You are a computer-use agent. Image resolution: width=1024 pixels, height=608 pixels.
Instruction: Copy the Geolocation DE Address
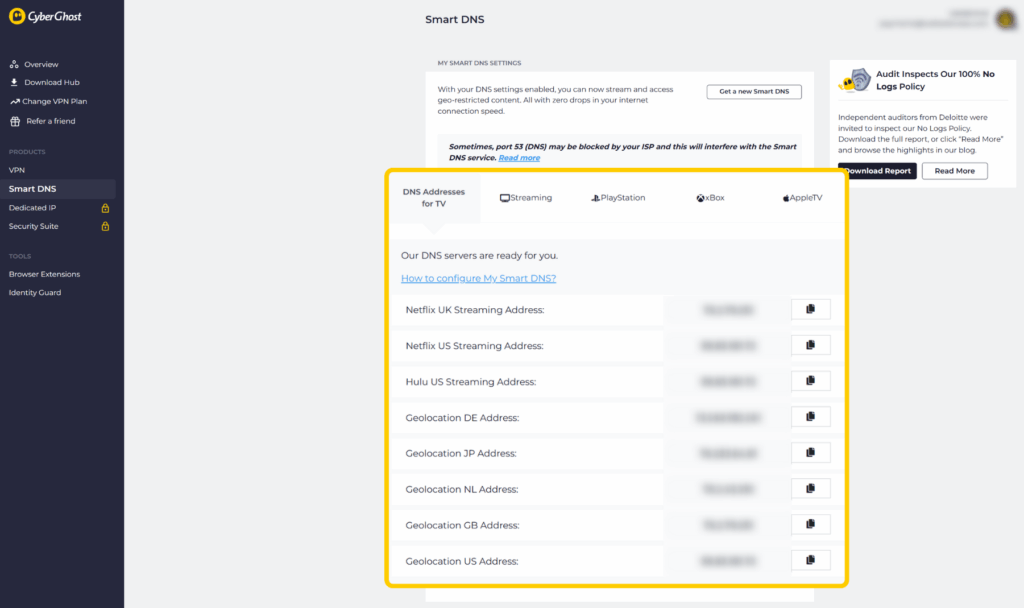point(810,417)
